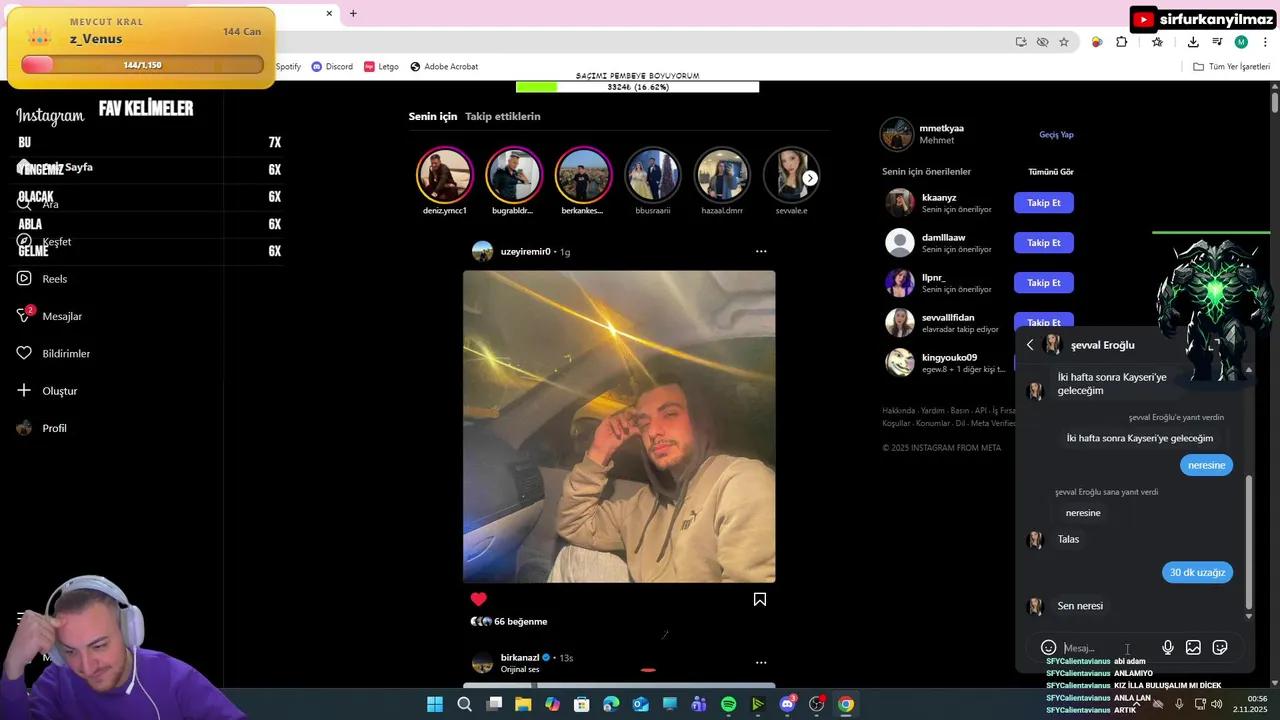Click Tümünü Gör for all suggestions
The image size is (1280, 720).
(1051, 172)
